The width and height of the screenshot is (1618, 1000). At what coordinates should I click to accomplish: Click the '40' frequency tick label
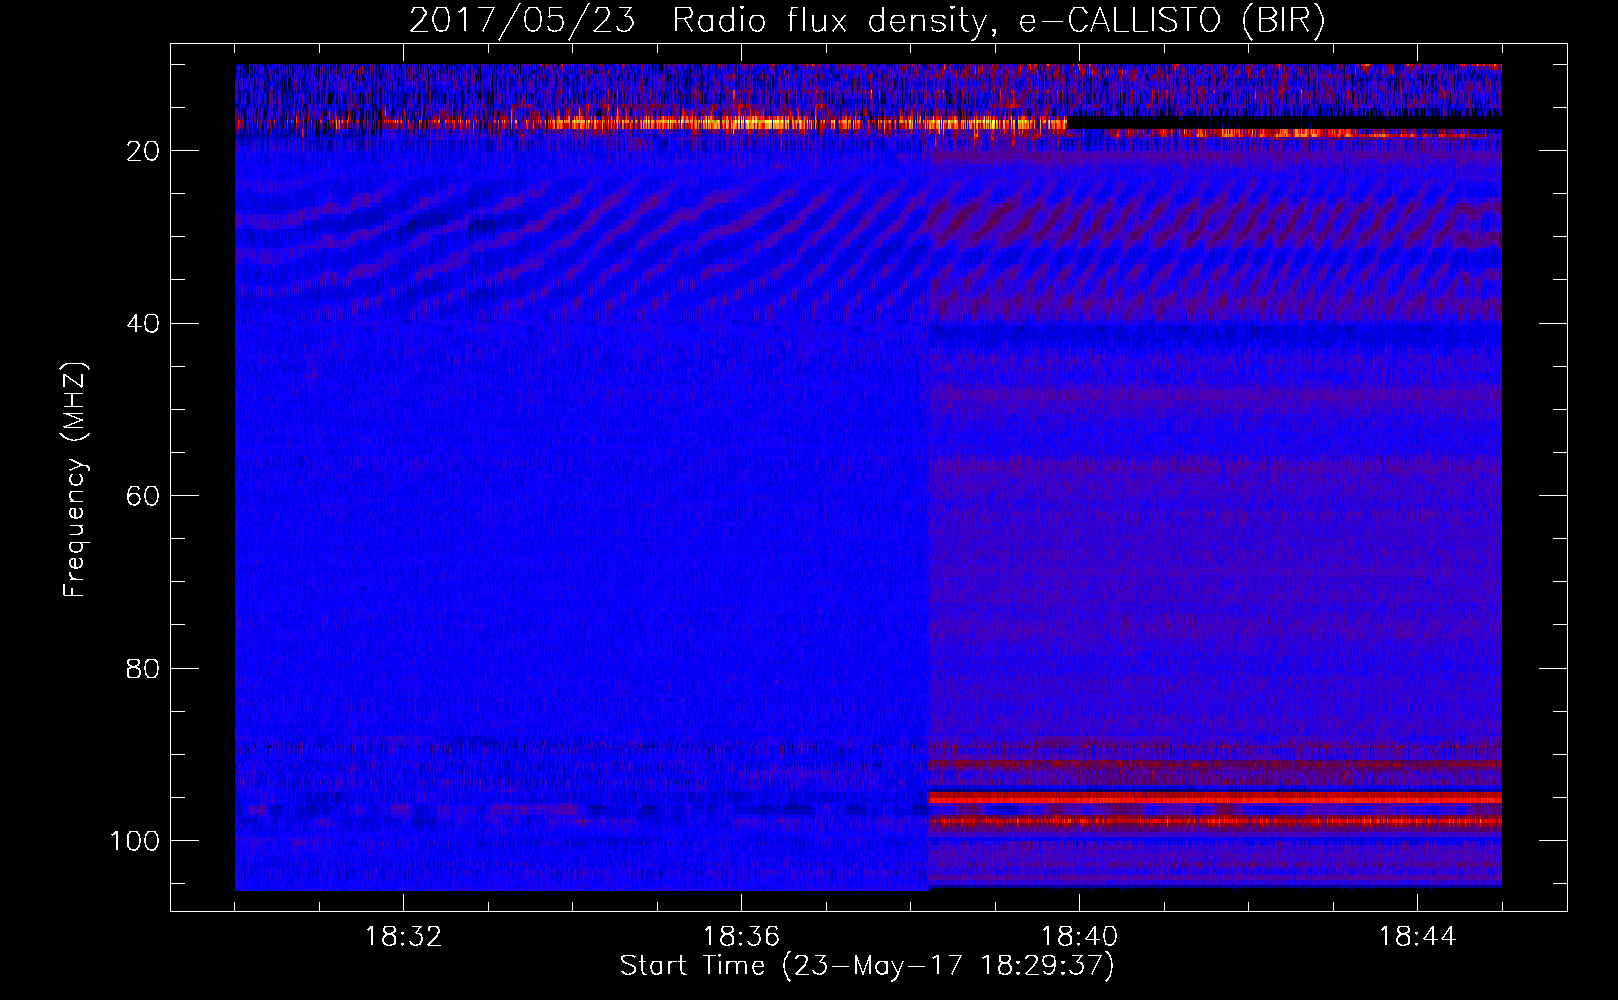(143, 324)
